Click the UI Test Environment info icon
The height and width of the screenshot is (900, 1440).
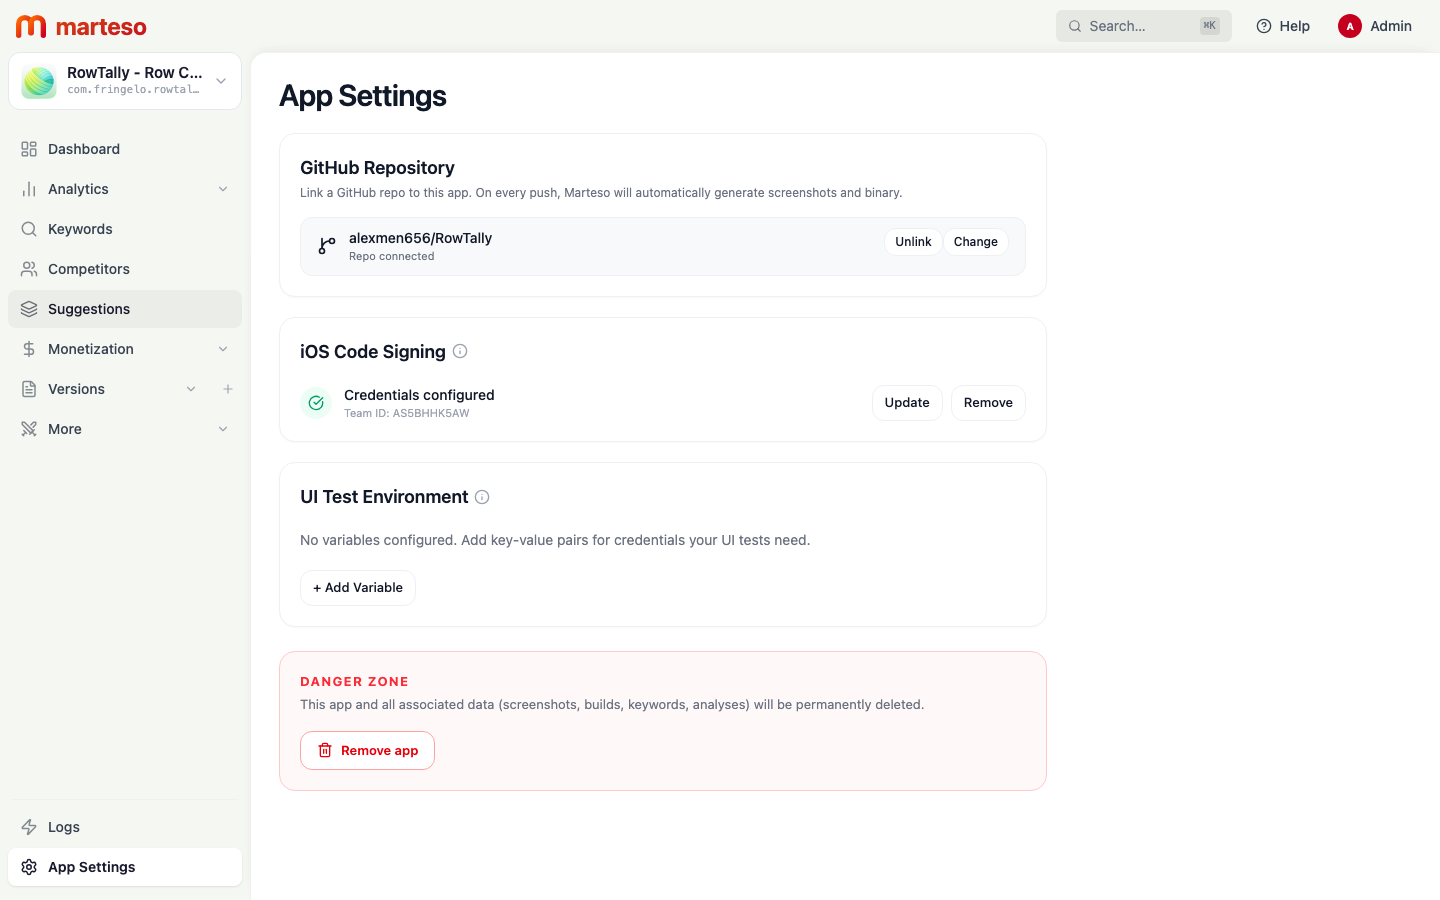[x=482, y=497]
